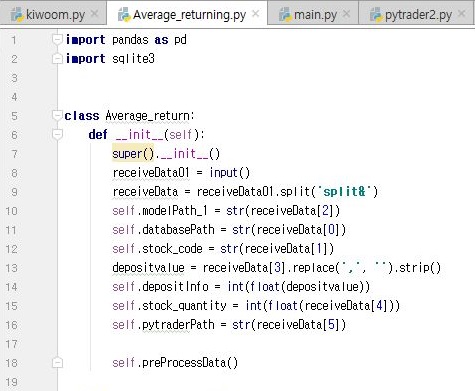475x391 pixels.
Task: Collapse the __init__ method fold marker
Action: coord(57,135)
